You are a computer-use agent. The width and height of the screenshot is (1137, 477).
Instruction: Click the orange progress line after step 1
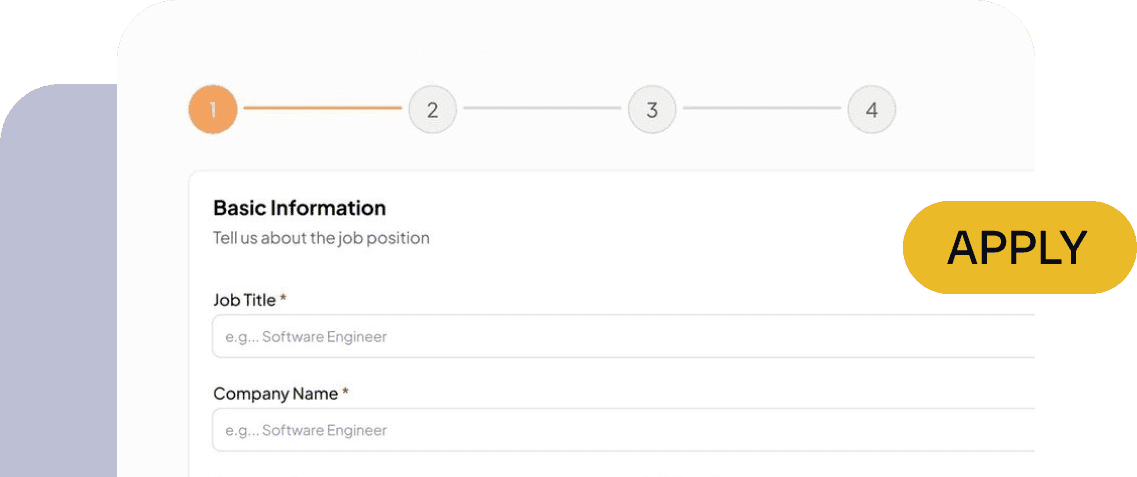pos(323,108)
